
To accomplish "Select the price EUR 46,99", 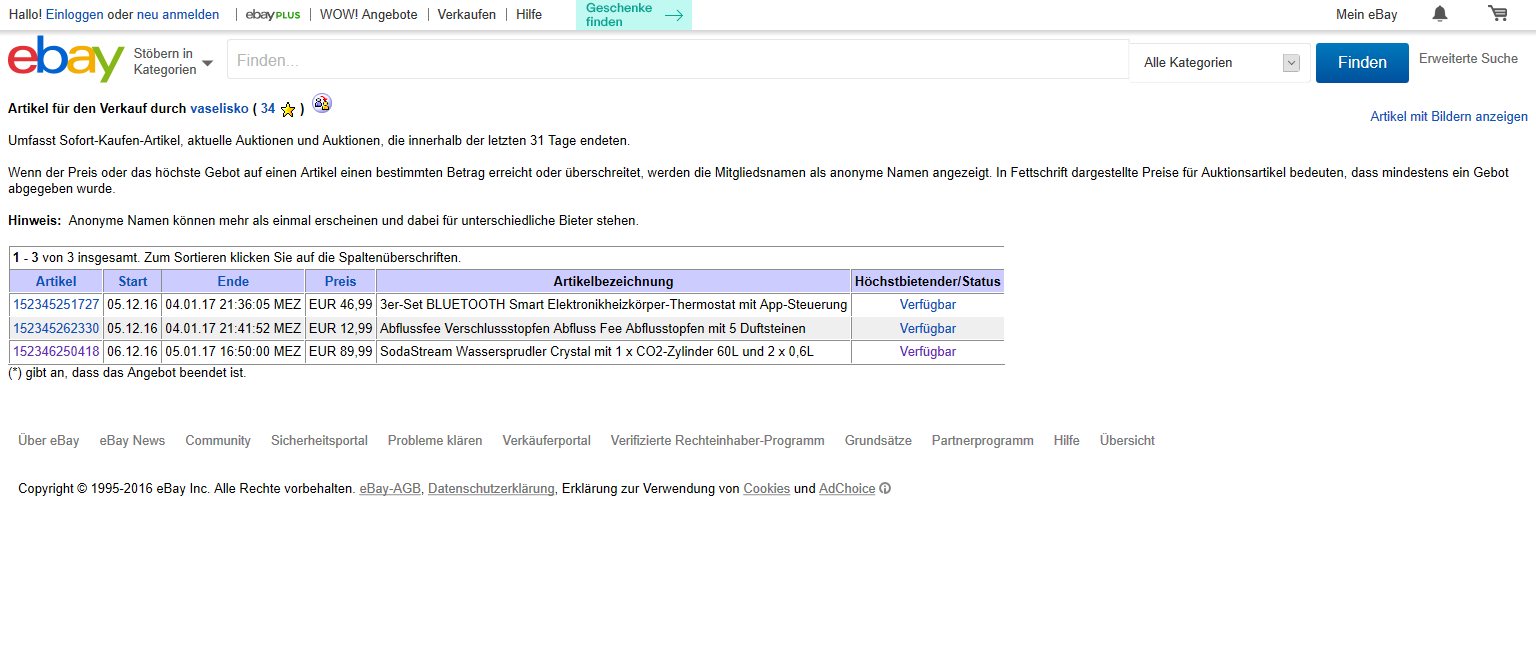I will pyautogui.click(x=341, y=304).
